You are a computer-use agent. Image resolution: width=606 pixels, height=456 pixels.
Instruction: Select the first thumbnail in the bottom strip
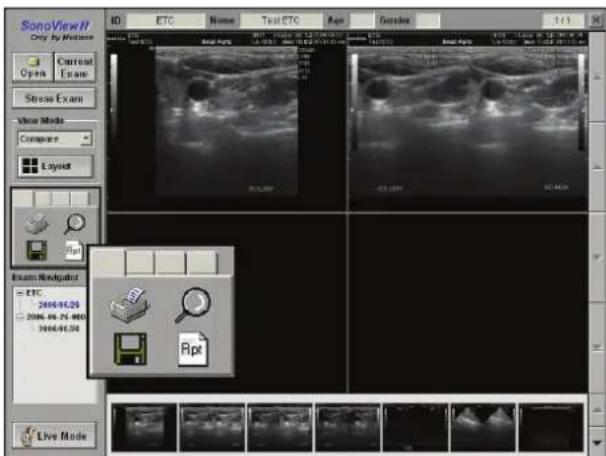coord(144,427)
